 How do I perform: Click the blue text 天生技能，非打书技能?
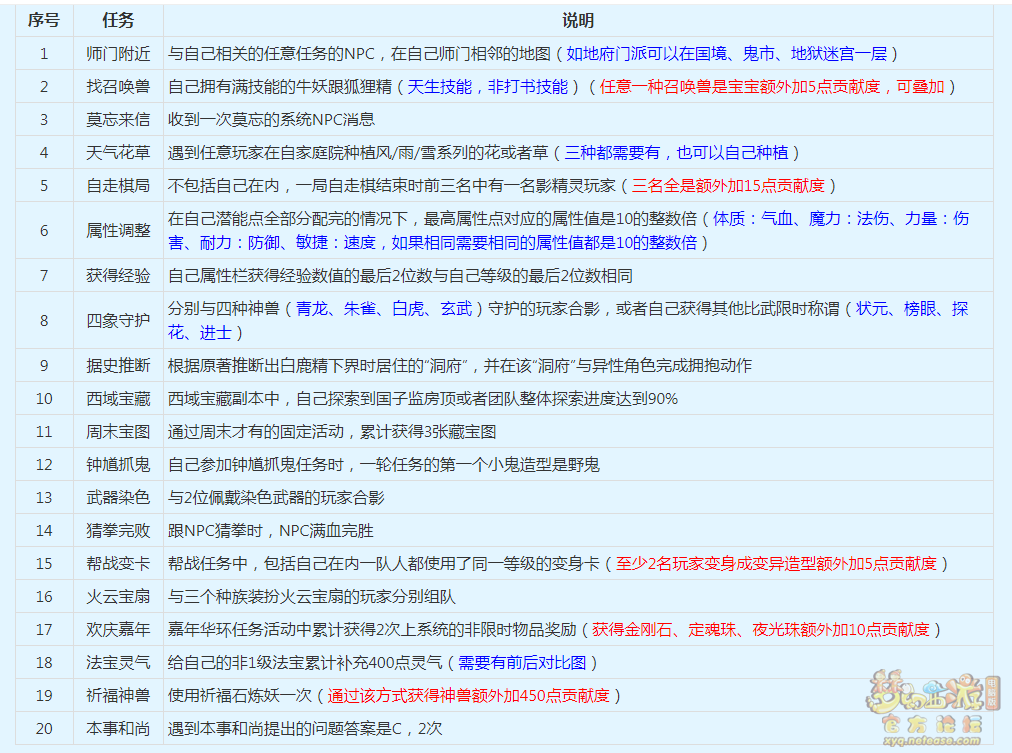[487, 86]
